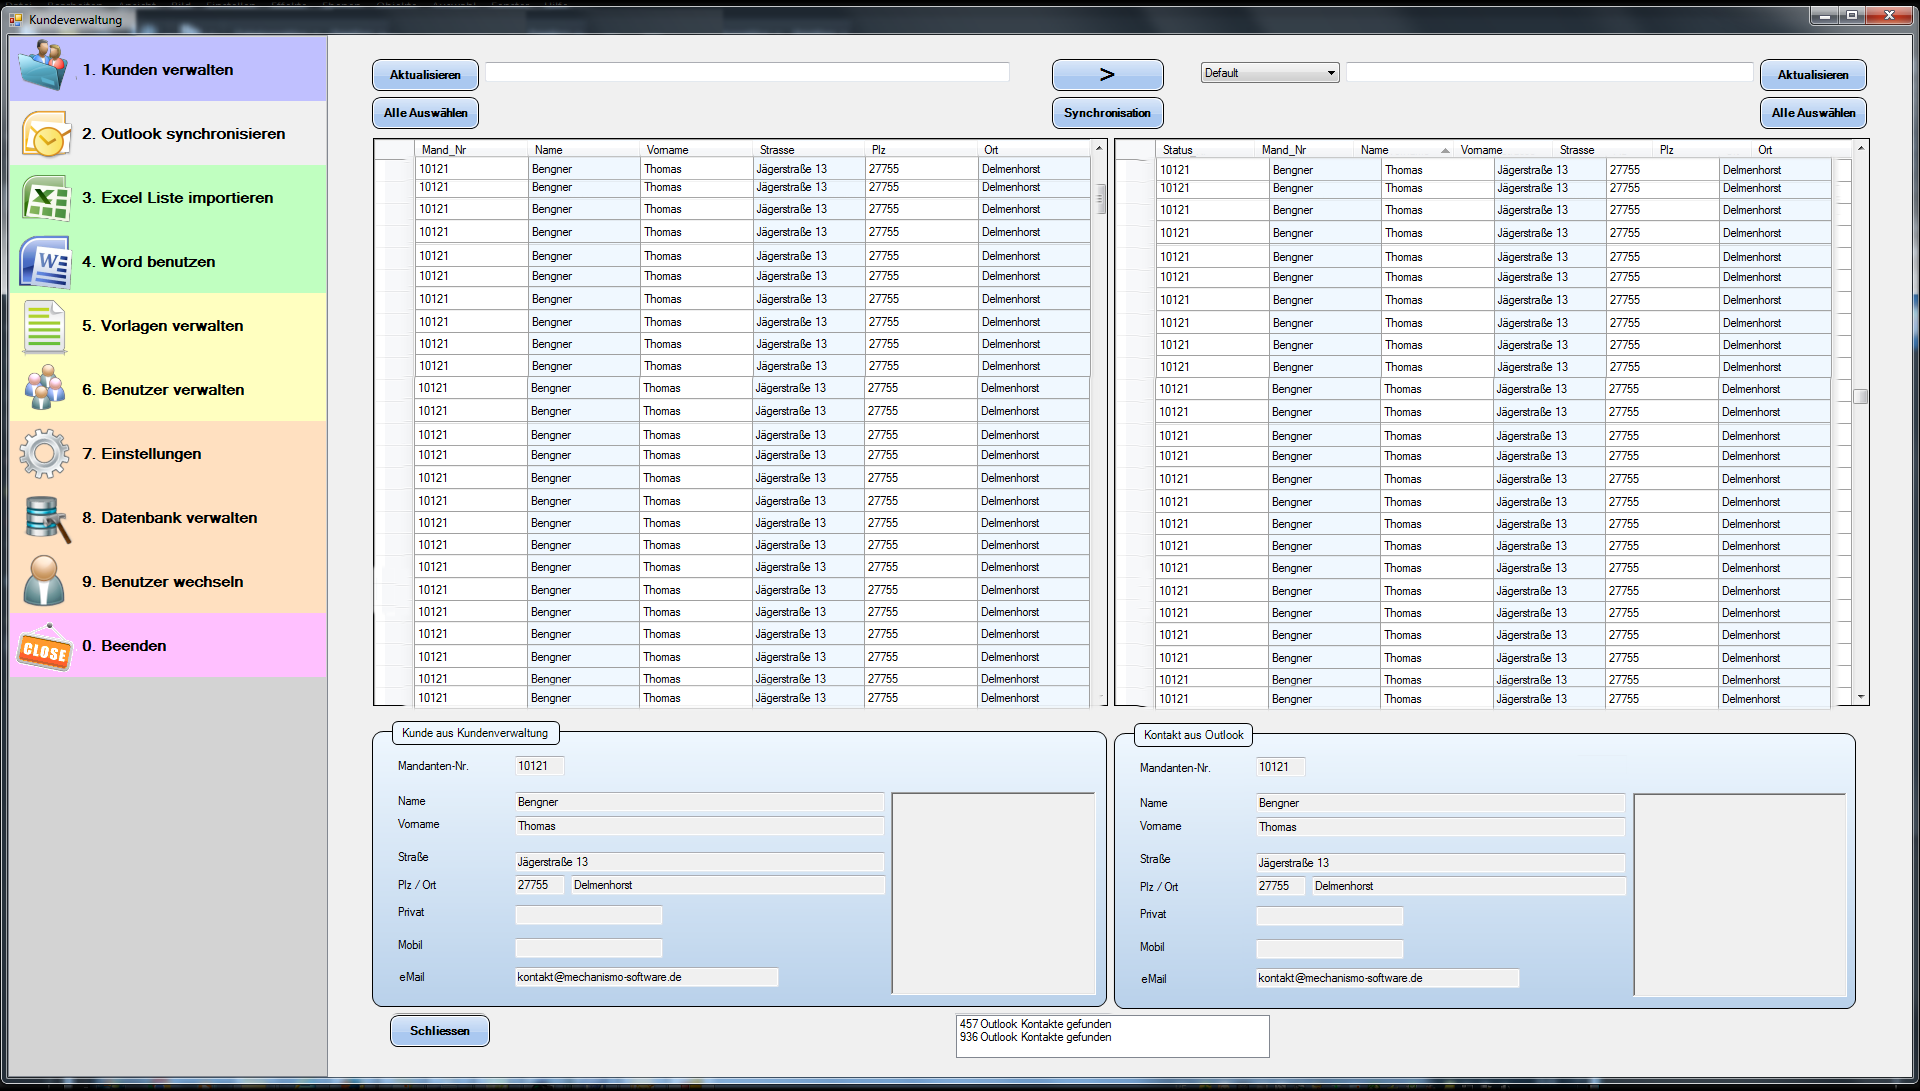Click Outlook contact Ort field Delmenhorst
The width and height of the screenshot is (1920, 1091).
coord(1468,886)
